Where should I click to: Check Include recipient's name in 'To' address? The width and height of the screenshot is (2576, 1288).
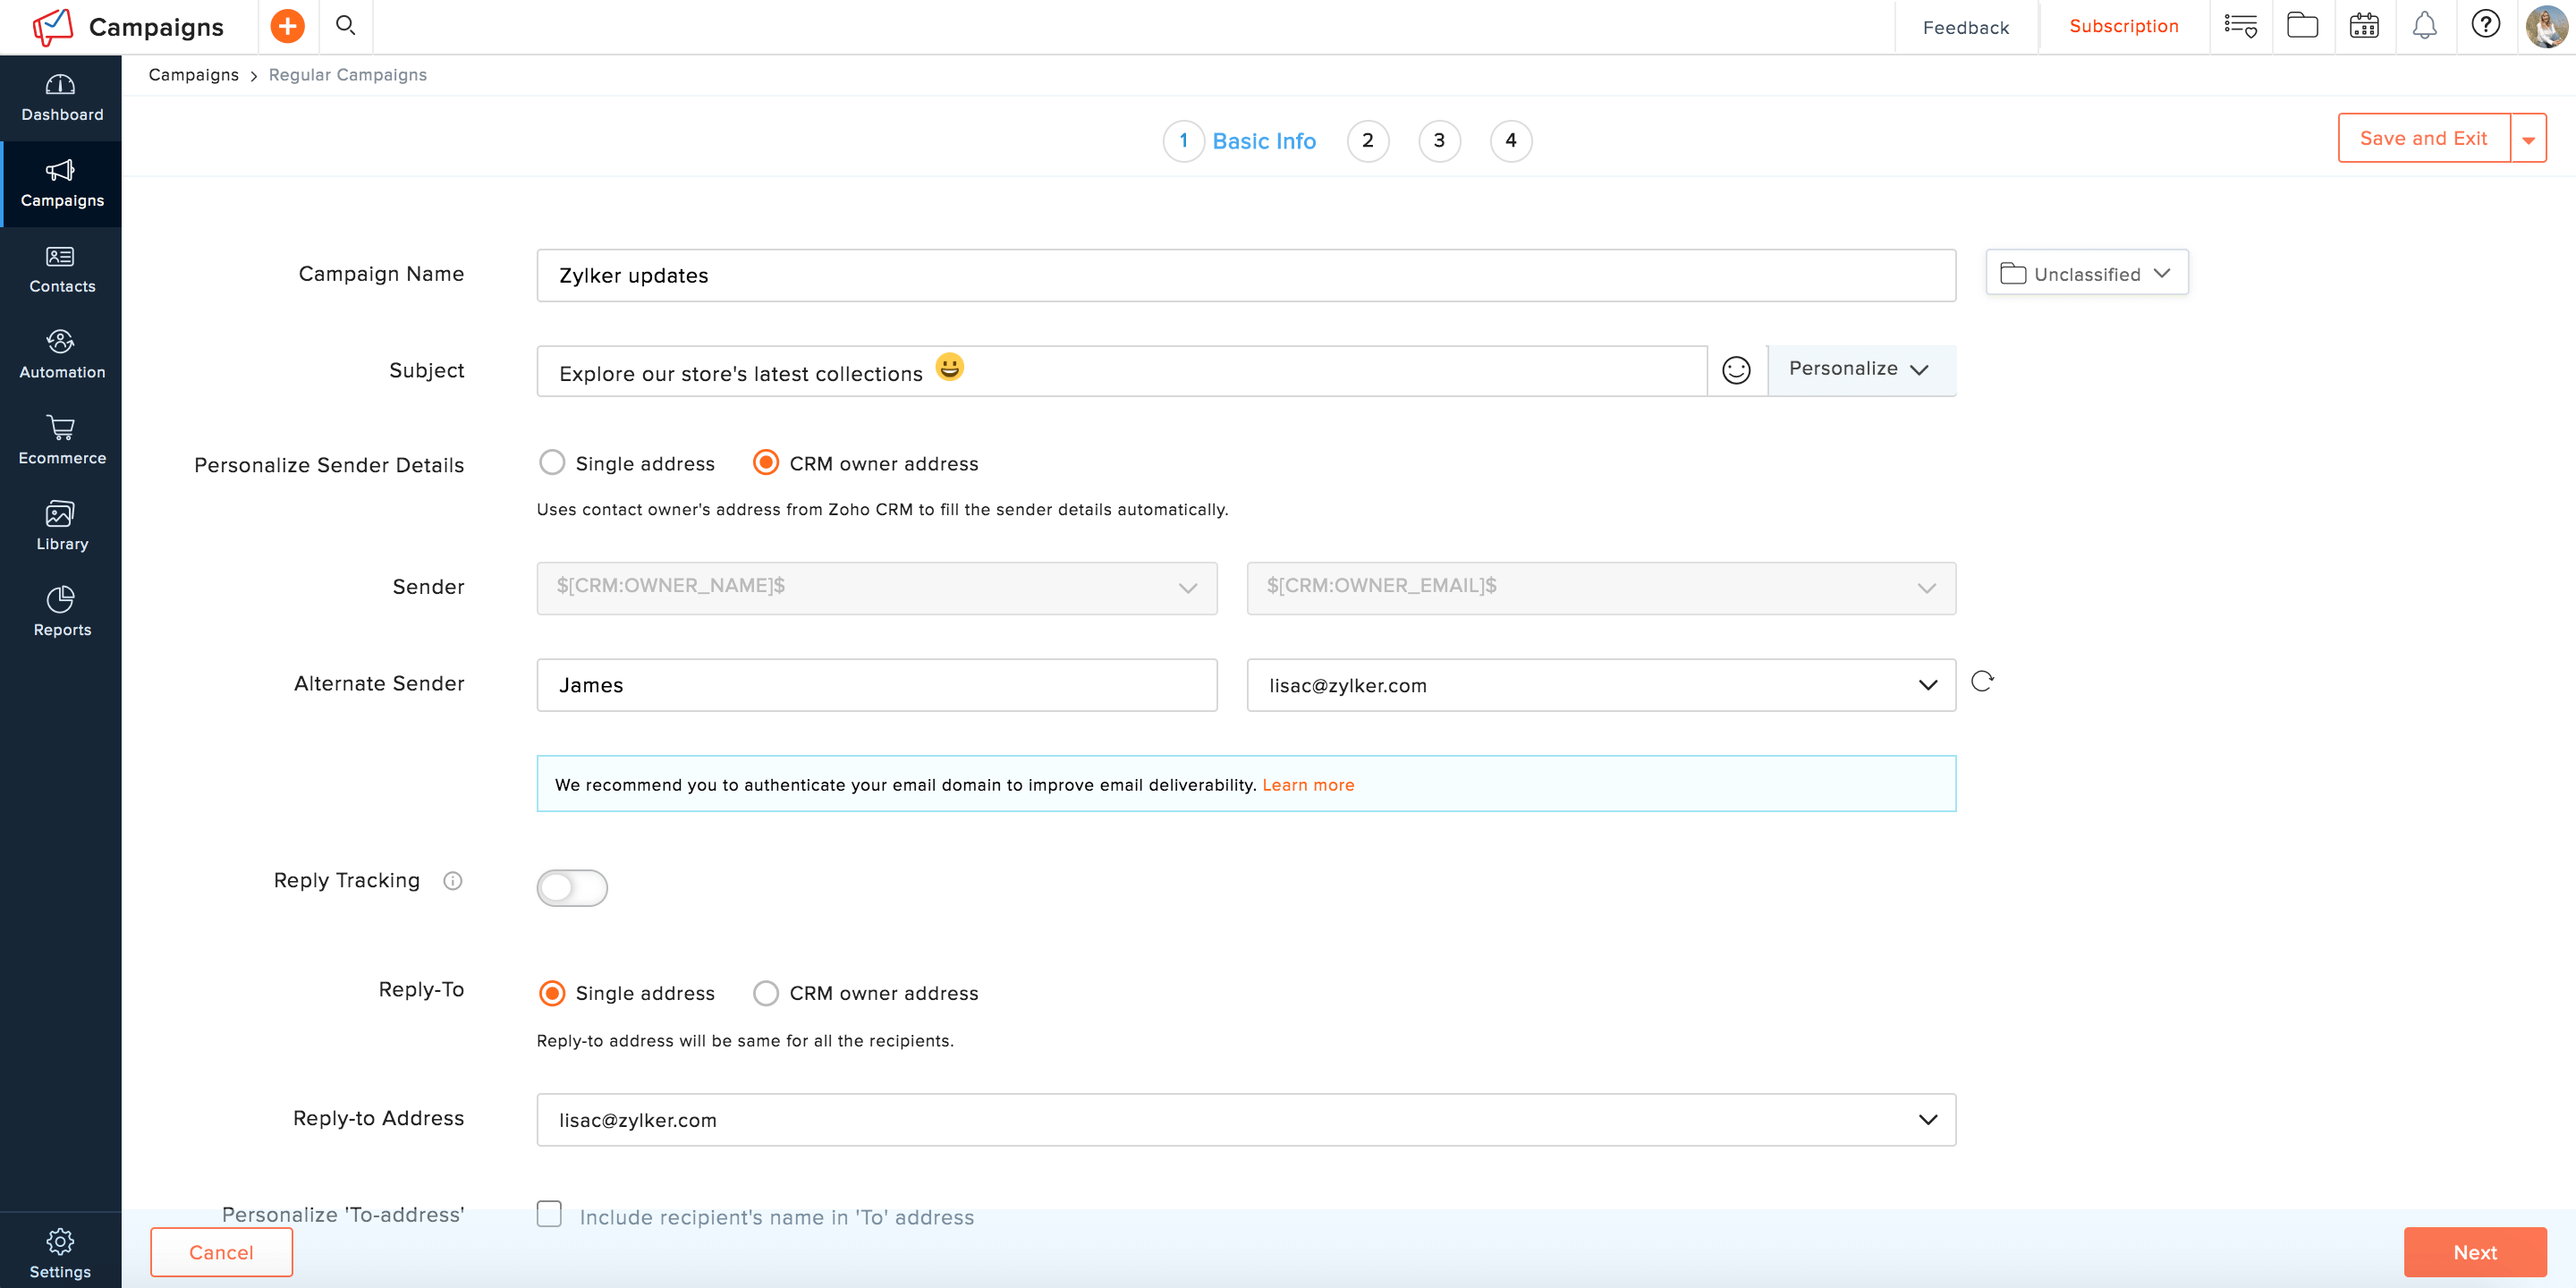pyautogui.click(x=549, y=1214)
